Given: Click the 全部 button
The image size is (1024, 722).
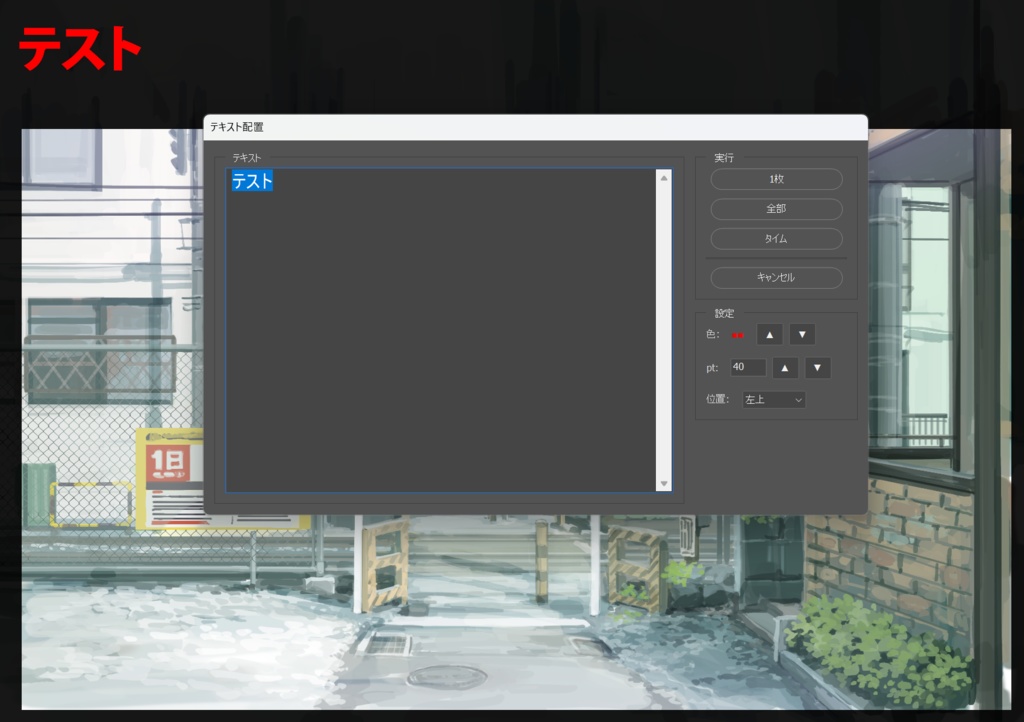Looking at the screenshot, I should (x=776, y=209).
